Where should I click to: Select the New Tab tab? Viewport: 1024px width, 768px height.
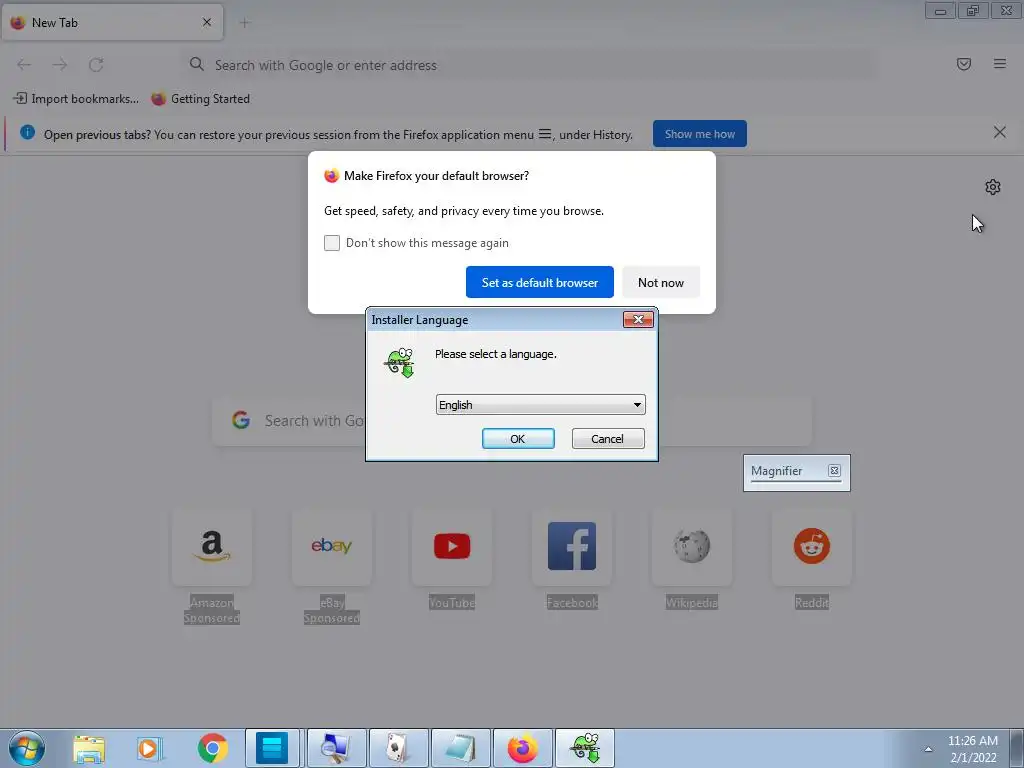[x=112, y=23]
